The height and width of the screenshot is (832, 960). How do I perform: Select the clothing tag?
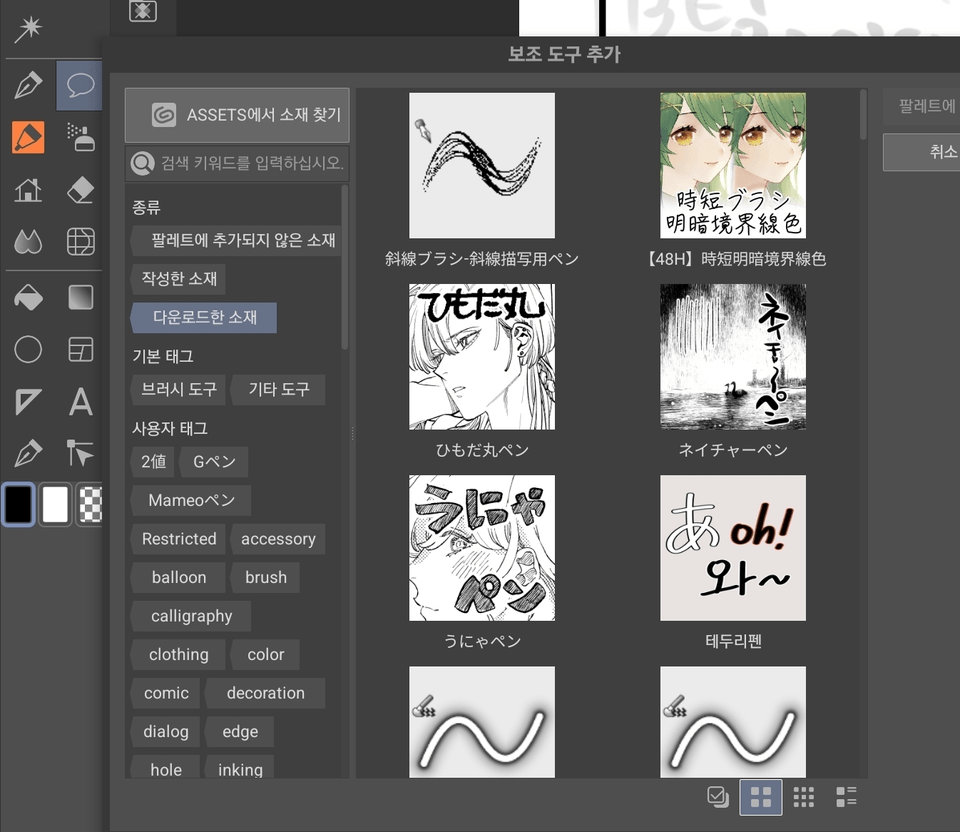tap(178, 654)
